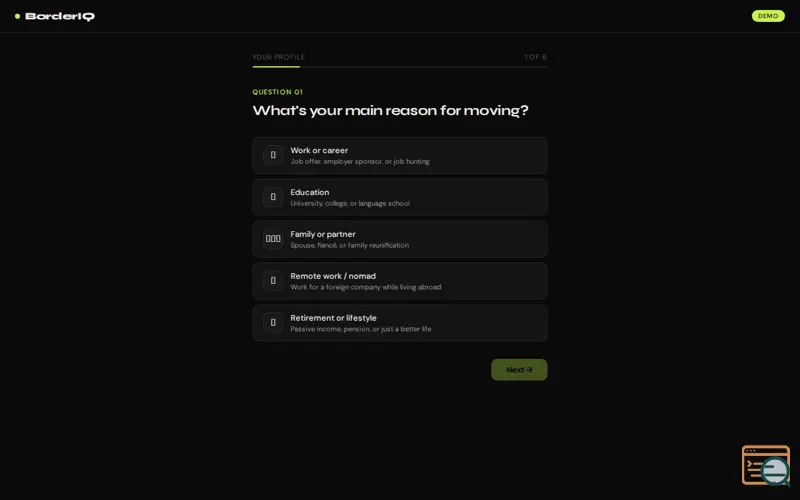This screenshot has height=500, width=800.
Task: Click the Work or career icon box
Action: pyautogui.click(x=273, y=155)
